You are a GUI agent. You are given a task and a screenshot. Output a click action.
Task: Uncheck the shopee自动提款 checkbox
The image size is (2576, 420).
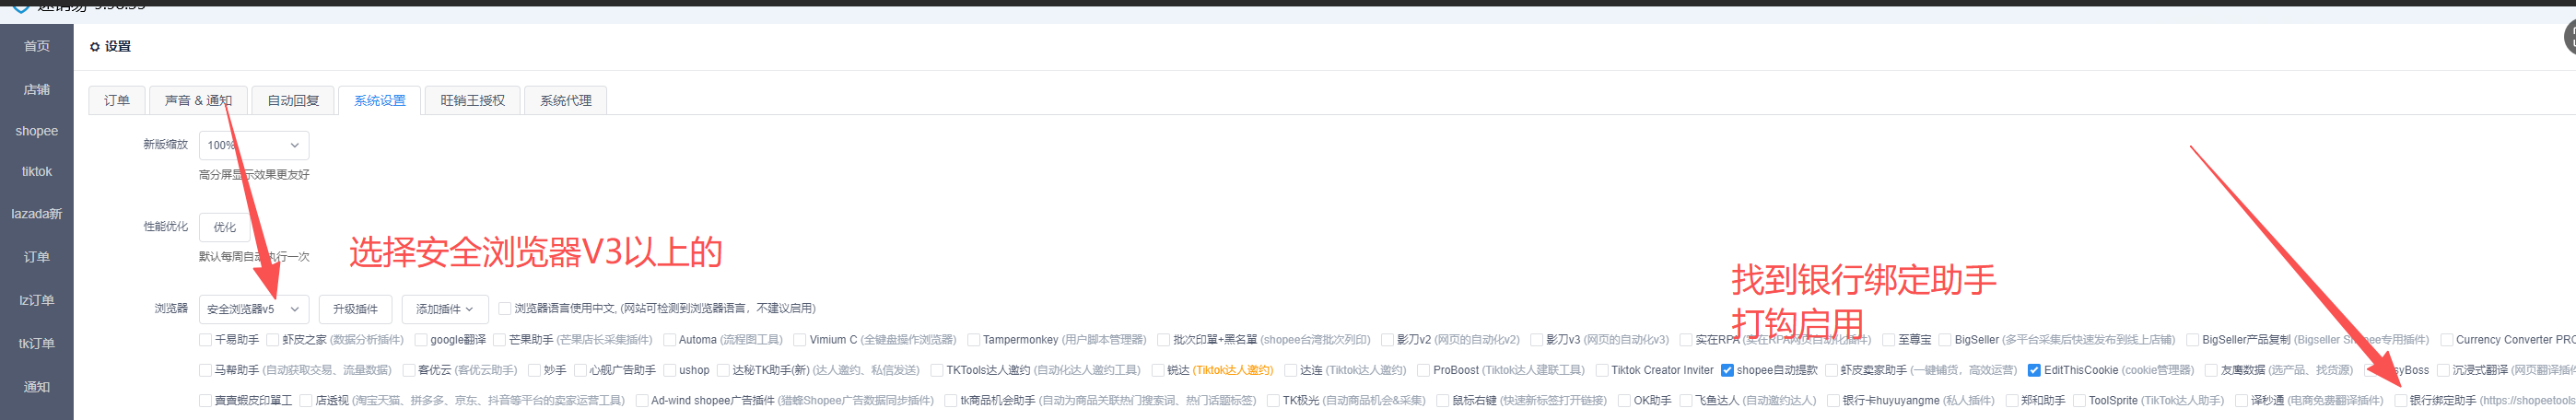pos(1727,370)
